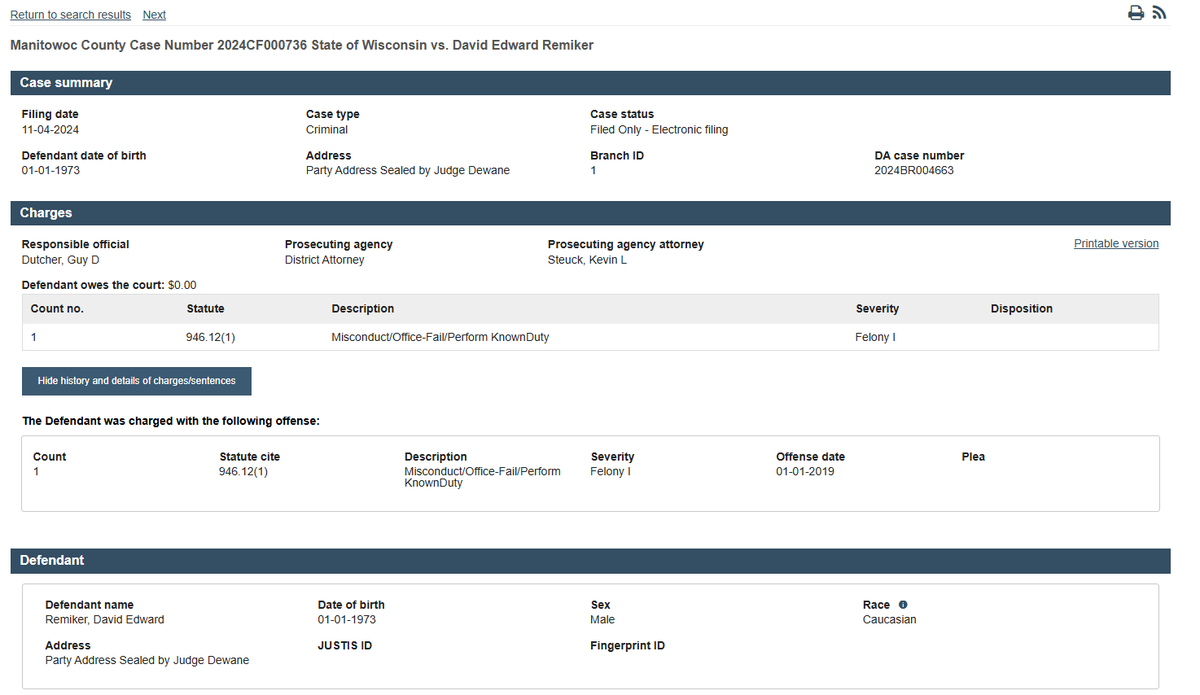
Task: Select case summary address sealed by Judge Dewane
Action: (x=408, y=171)
